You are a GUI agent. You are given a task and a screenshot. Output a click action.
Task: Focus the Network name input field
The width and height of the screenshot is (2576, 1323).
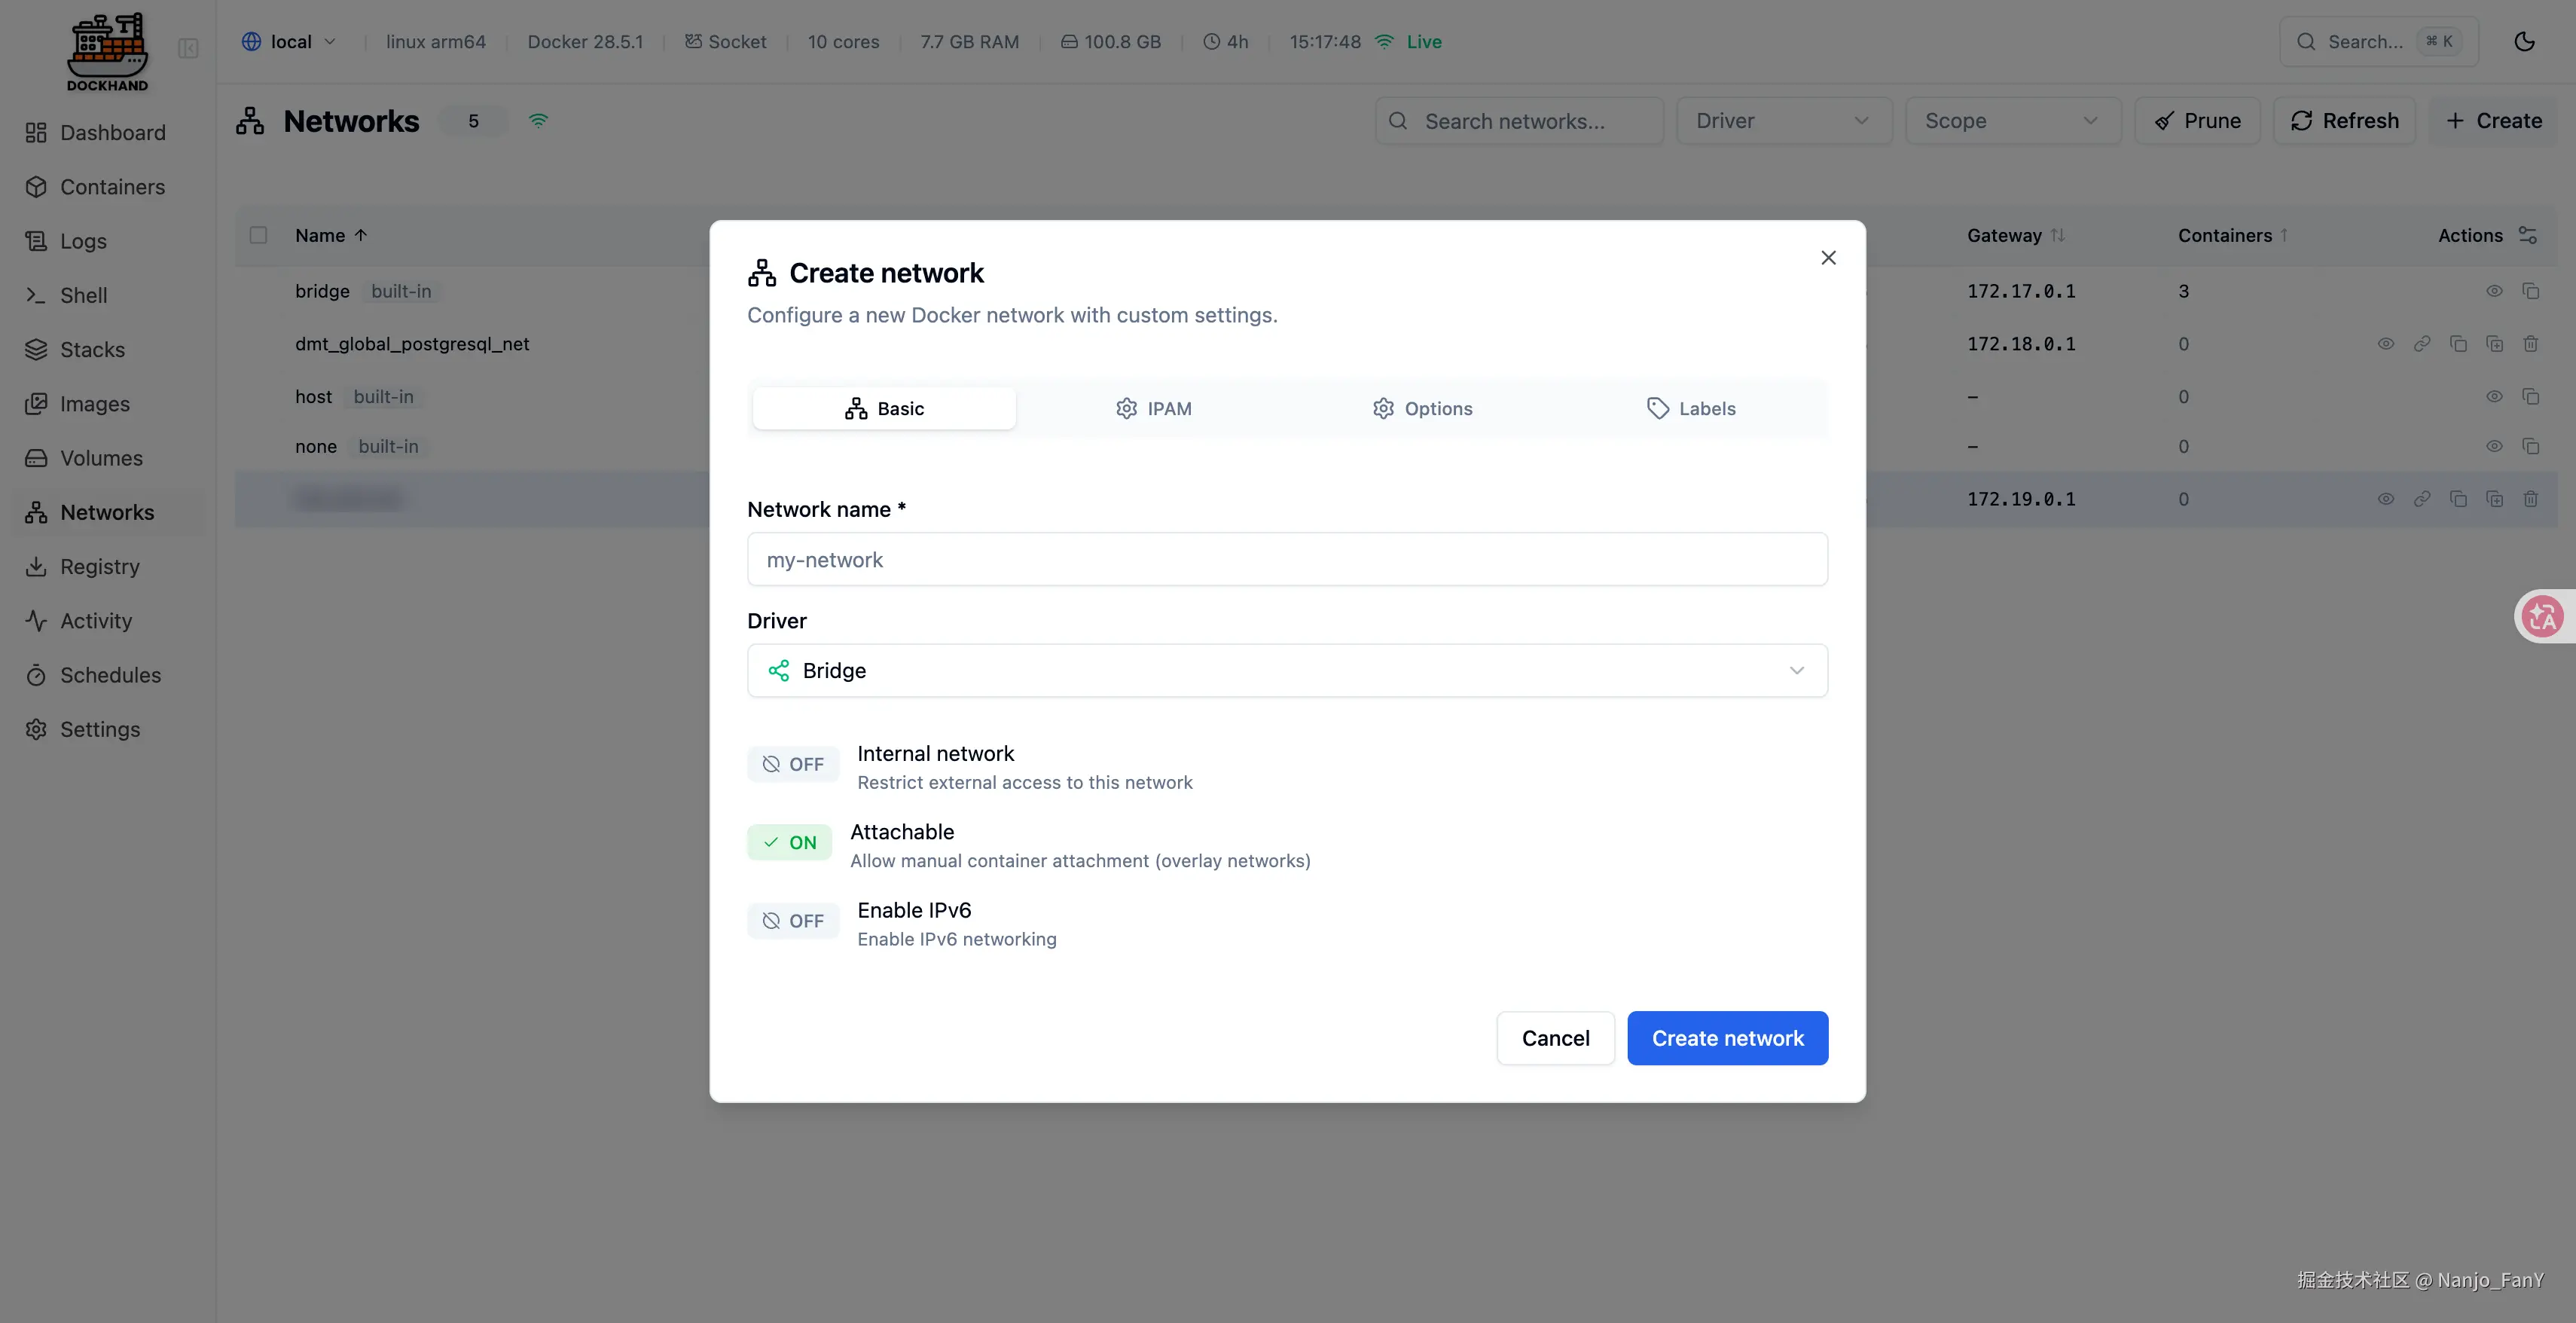1287,559
